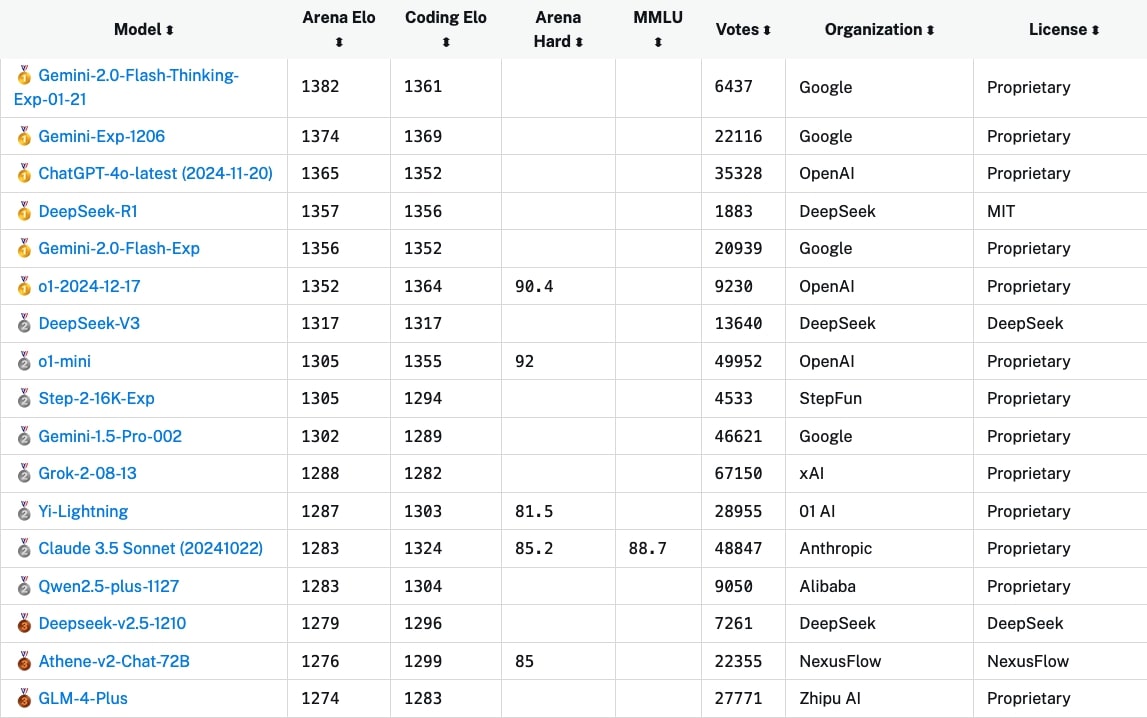Viewport: 1147px width, 718px height.
Task: Open Claude 3.5 Sonnet (20241022) link
Action: pyautogui.click(x=150, y=548)
